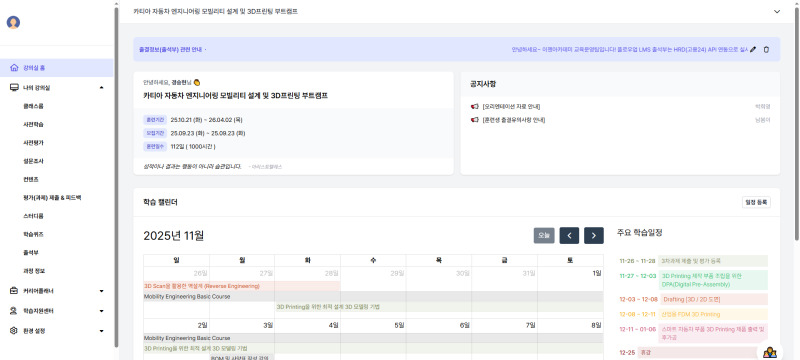Click the pencil edit icon in banner

coord(753,49)
